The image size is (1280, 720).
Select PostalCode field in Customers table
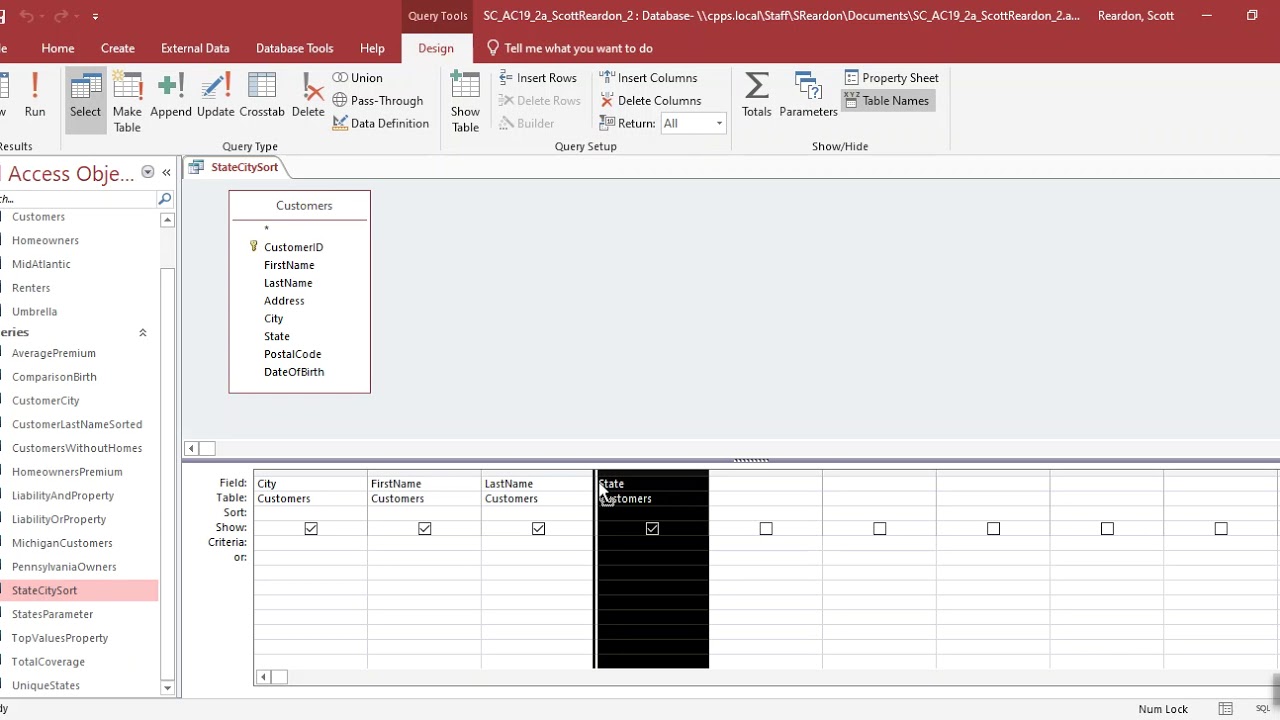coord(292,354)
